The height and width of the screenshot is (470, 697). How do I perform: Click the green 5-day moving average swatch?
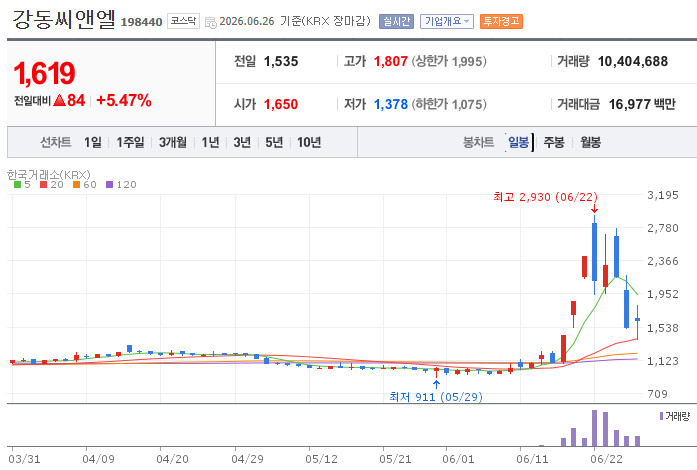click(x=17, y=185)
